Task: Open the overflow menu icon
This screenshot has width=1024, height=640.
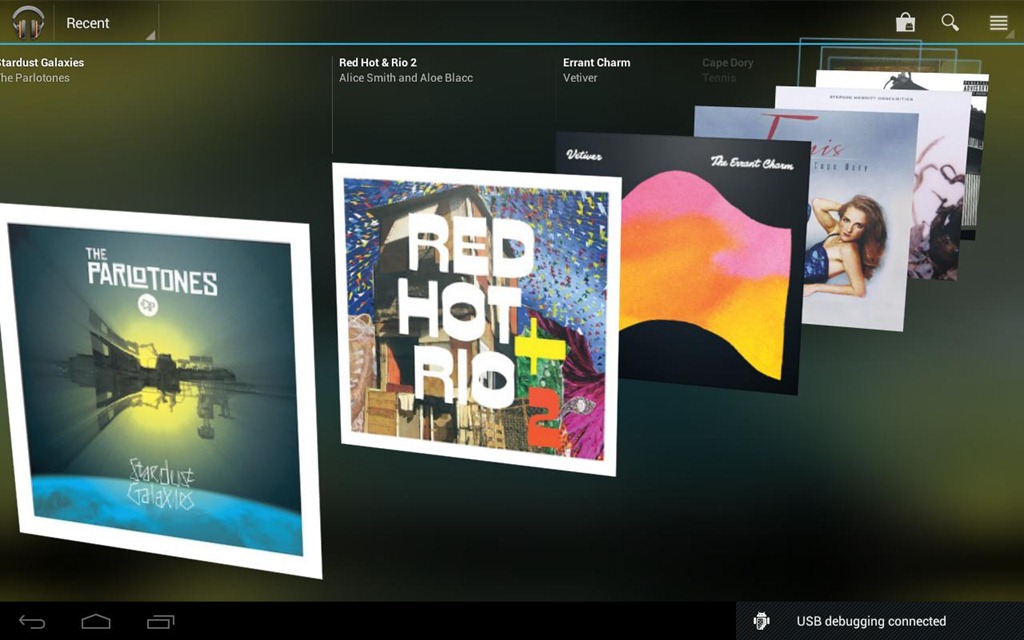Action: tap(998, 22)
